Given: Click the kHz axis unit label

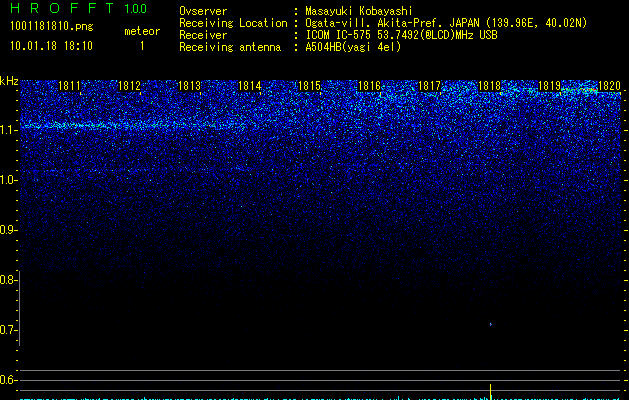Looking at the screenshot, I should pos(9,81).
